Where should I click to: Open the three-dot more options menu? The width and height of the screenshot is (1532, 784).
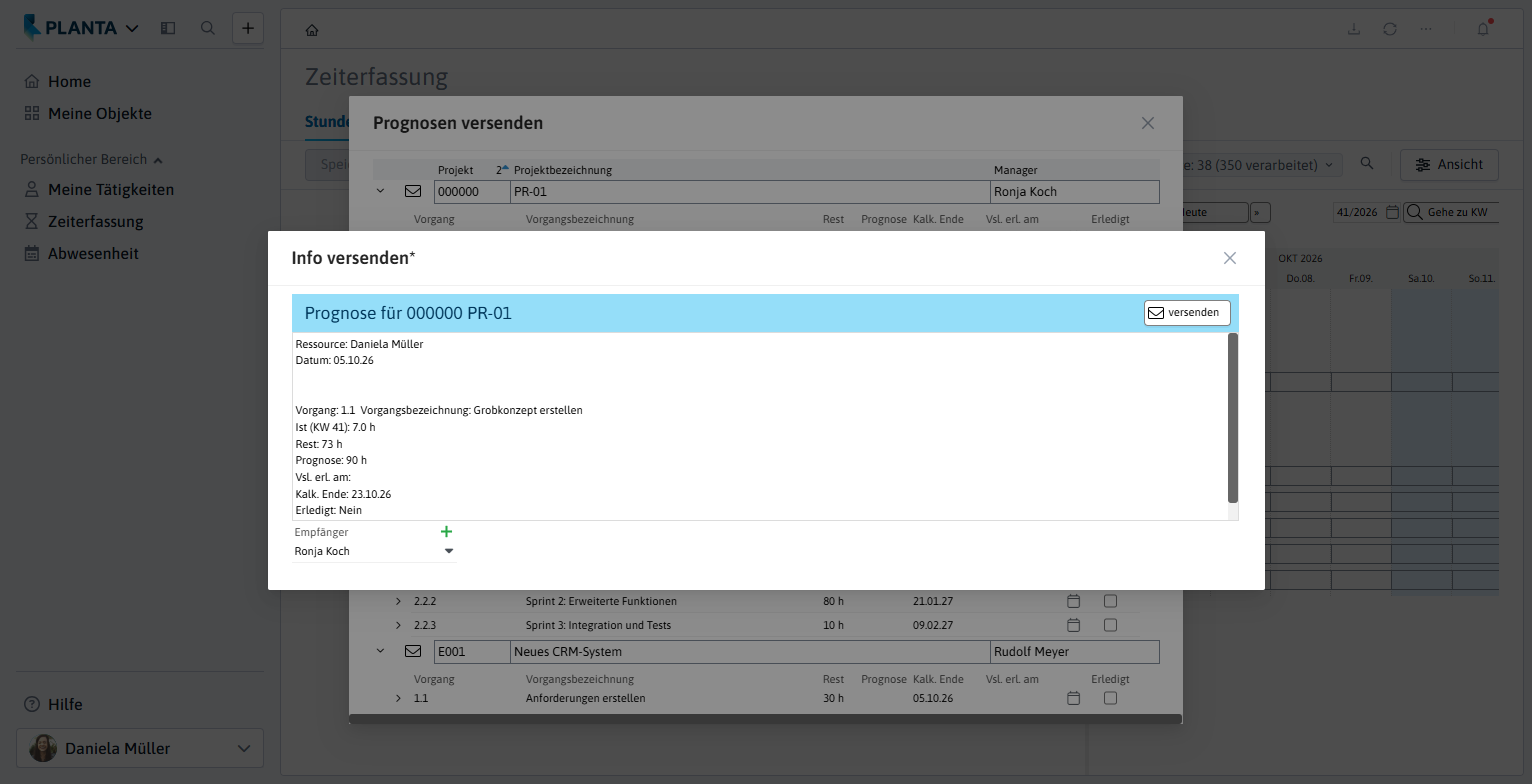pyautogui.click(x=1426, y=29)
